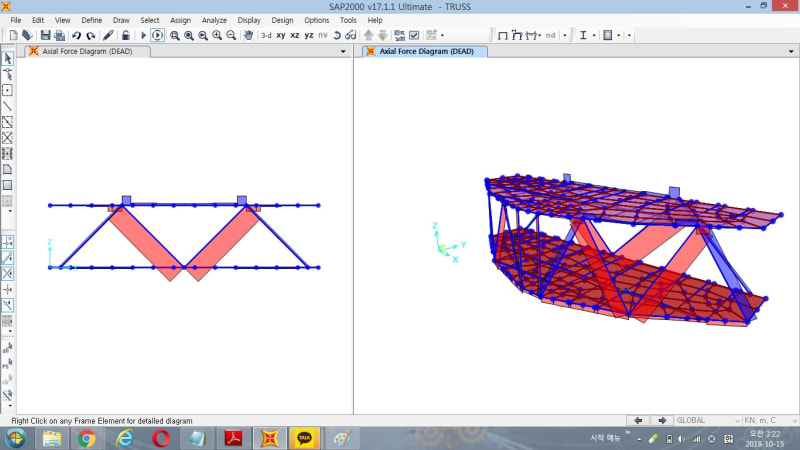Viewport: 800px width, 450px height.
Task: Open dropdown next to the nd button
Action: point(565,35)
